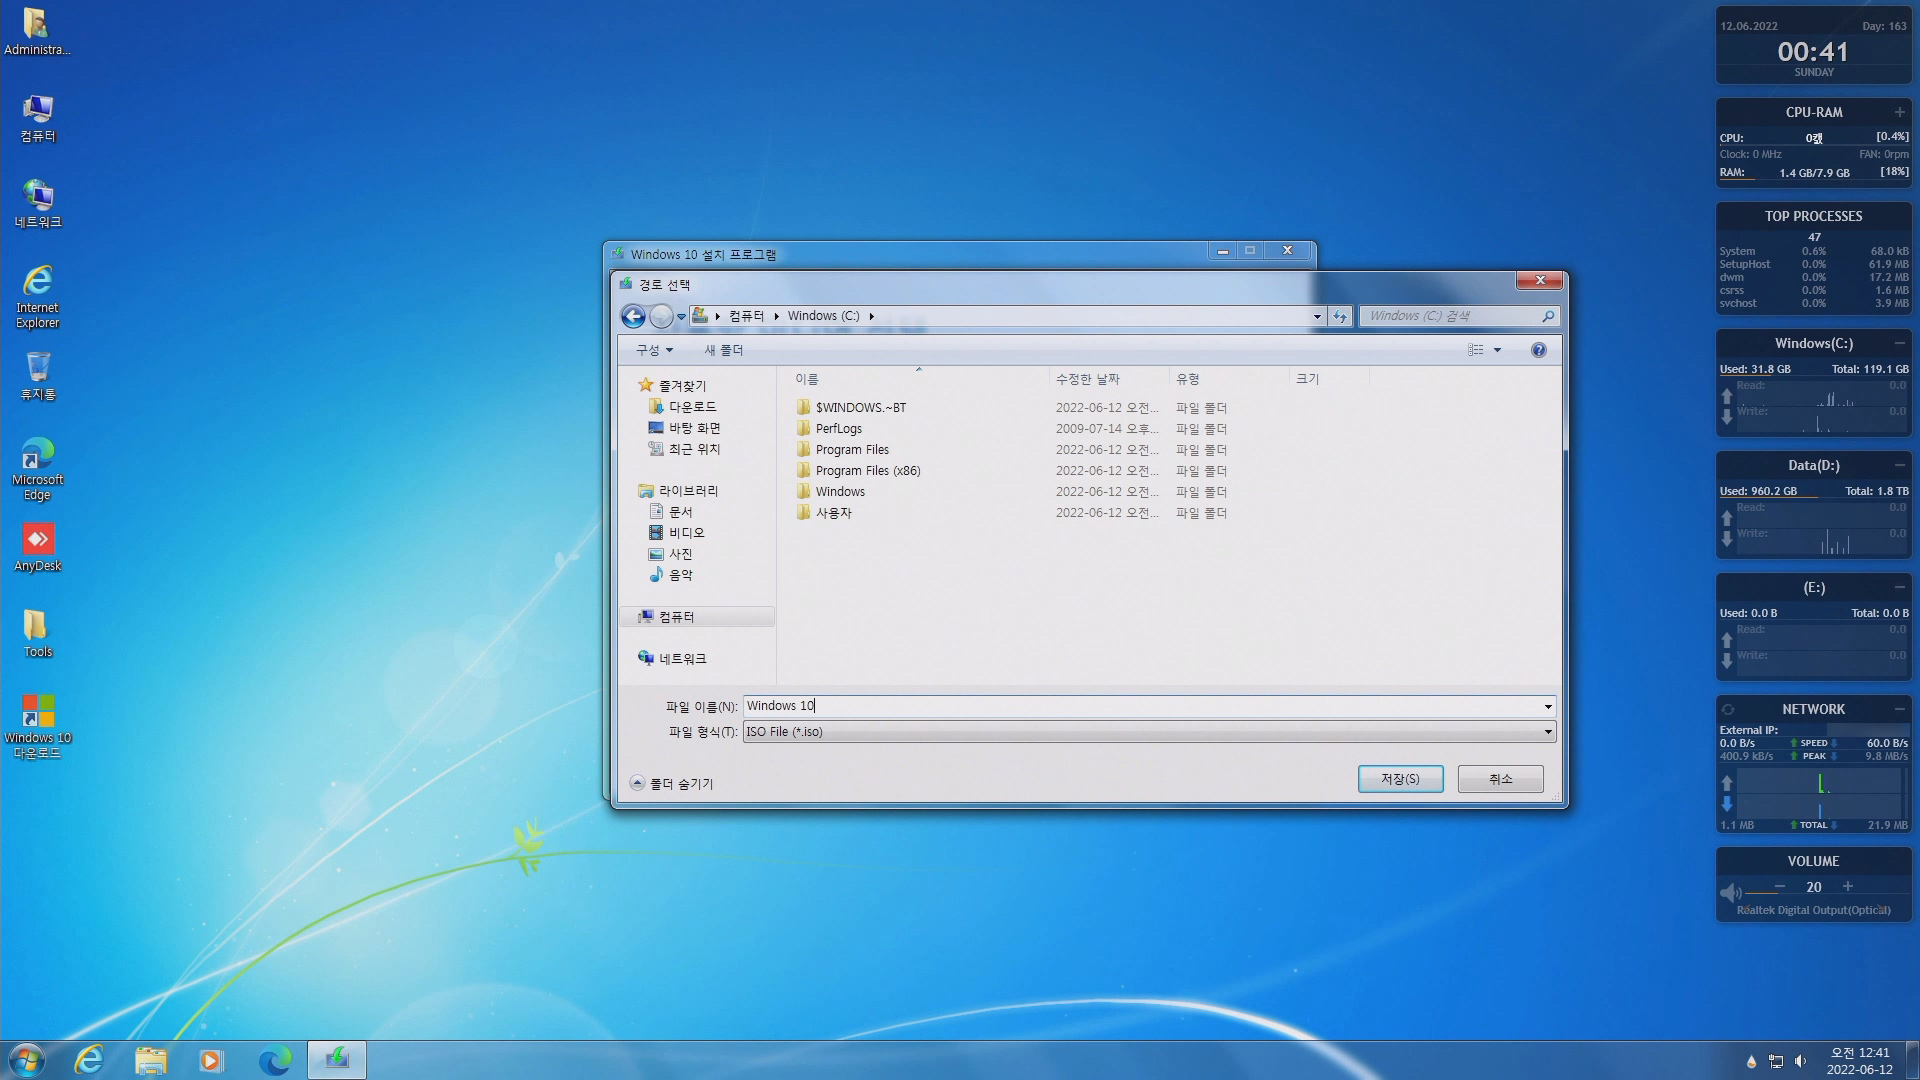Select 최근 위치 (Recent places) in navigation pane
This screenshot has width=1920, height=1080.
click(x=694, y=449)
